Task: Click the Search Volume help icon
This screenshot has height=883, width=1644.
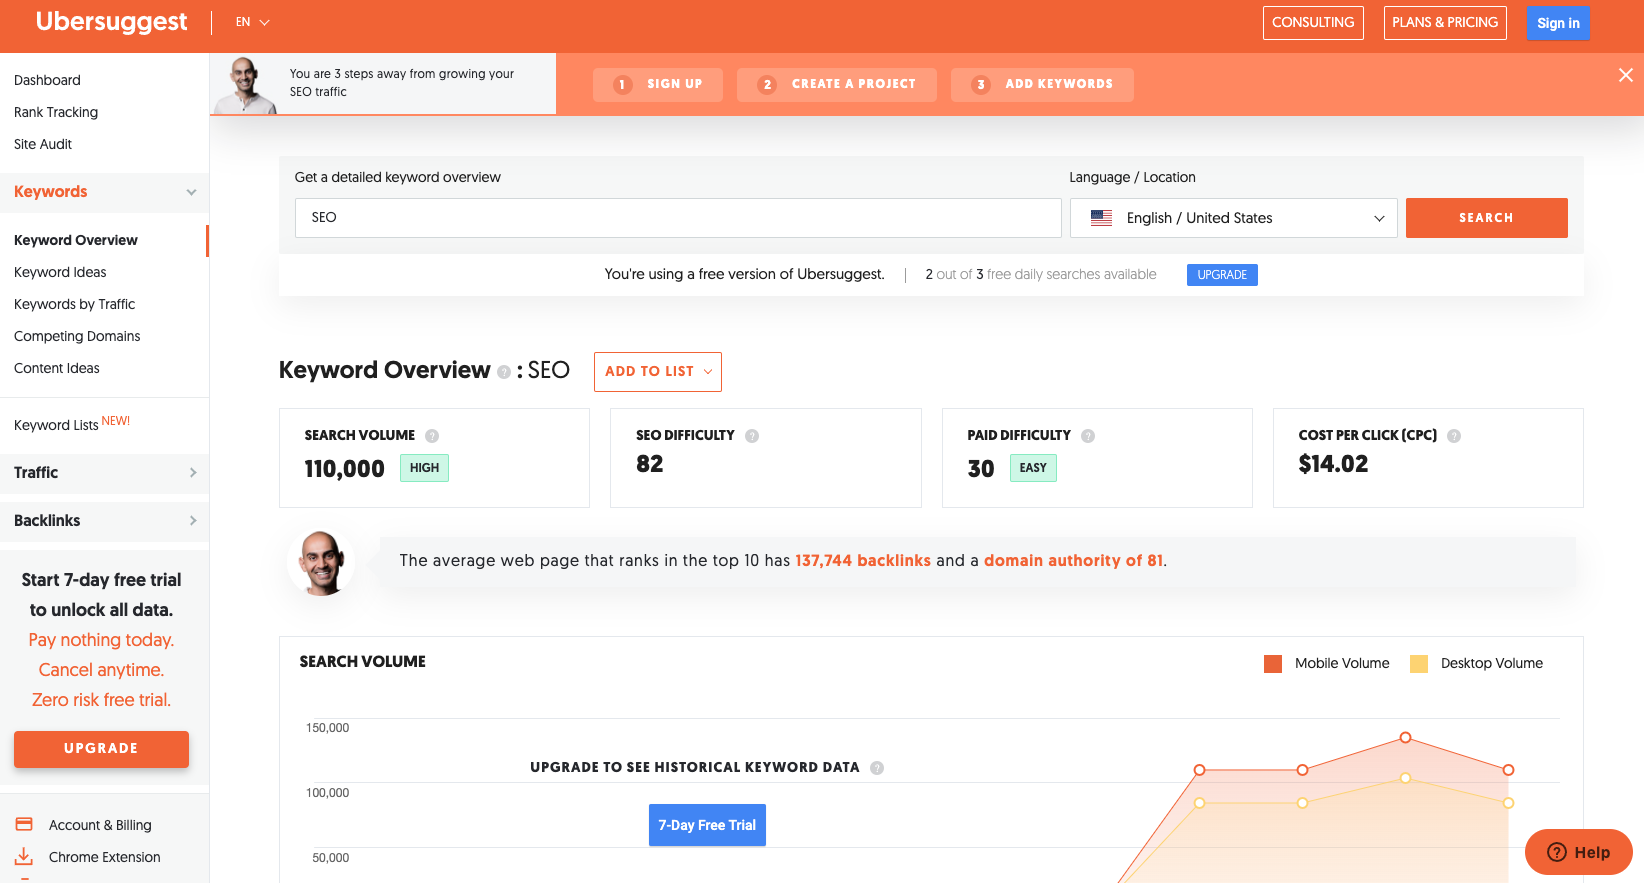Action: pyautogui.click(x=432, y=436)
